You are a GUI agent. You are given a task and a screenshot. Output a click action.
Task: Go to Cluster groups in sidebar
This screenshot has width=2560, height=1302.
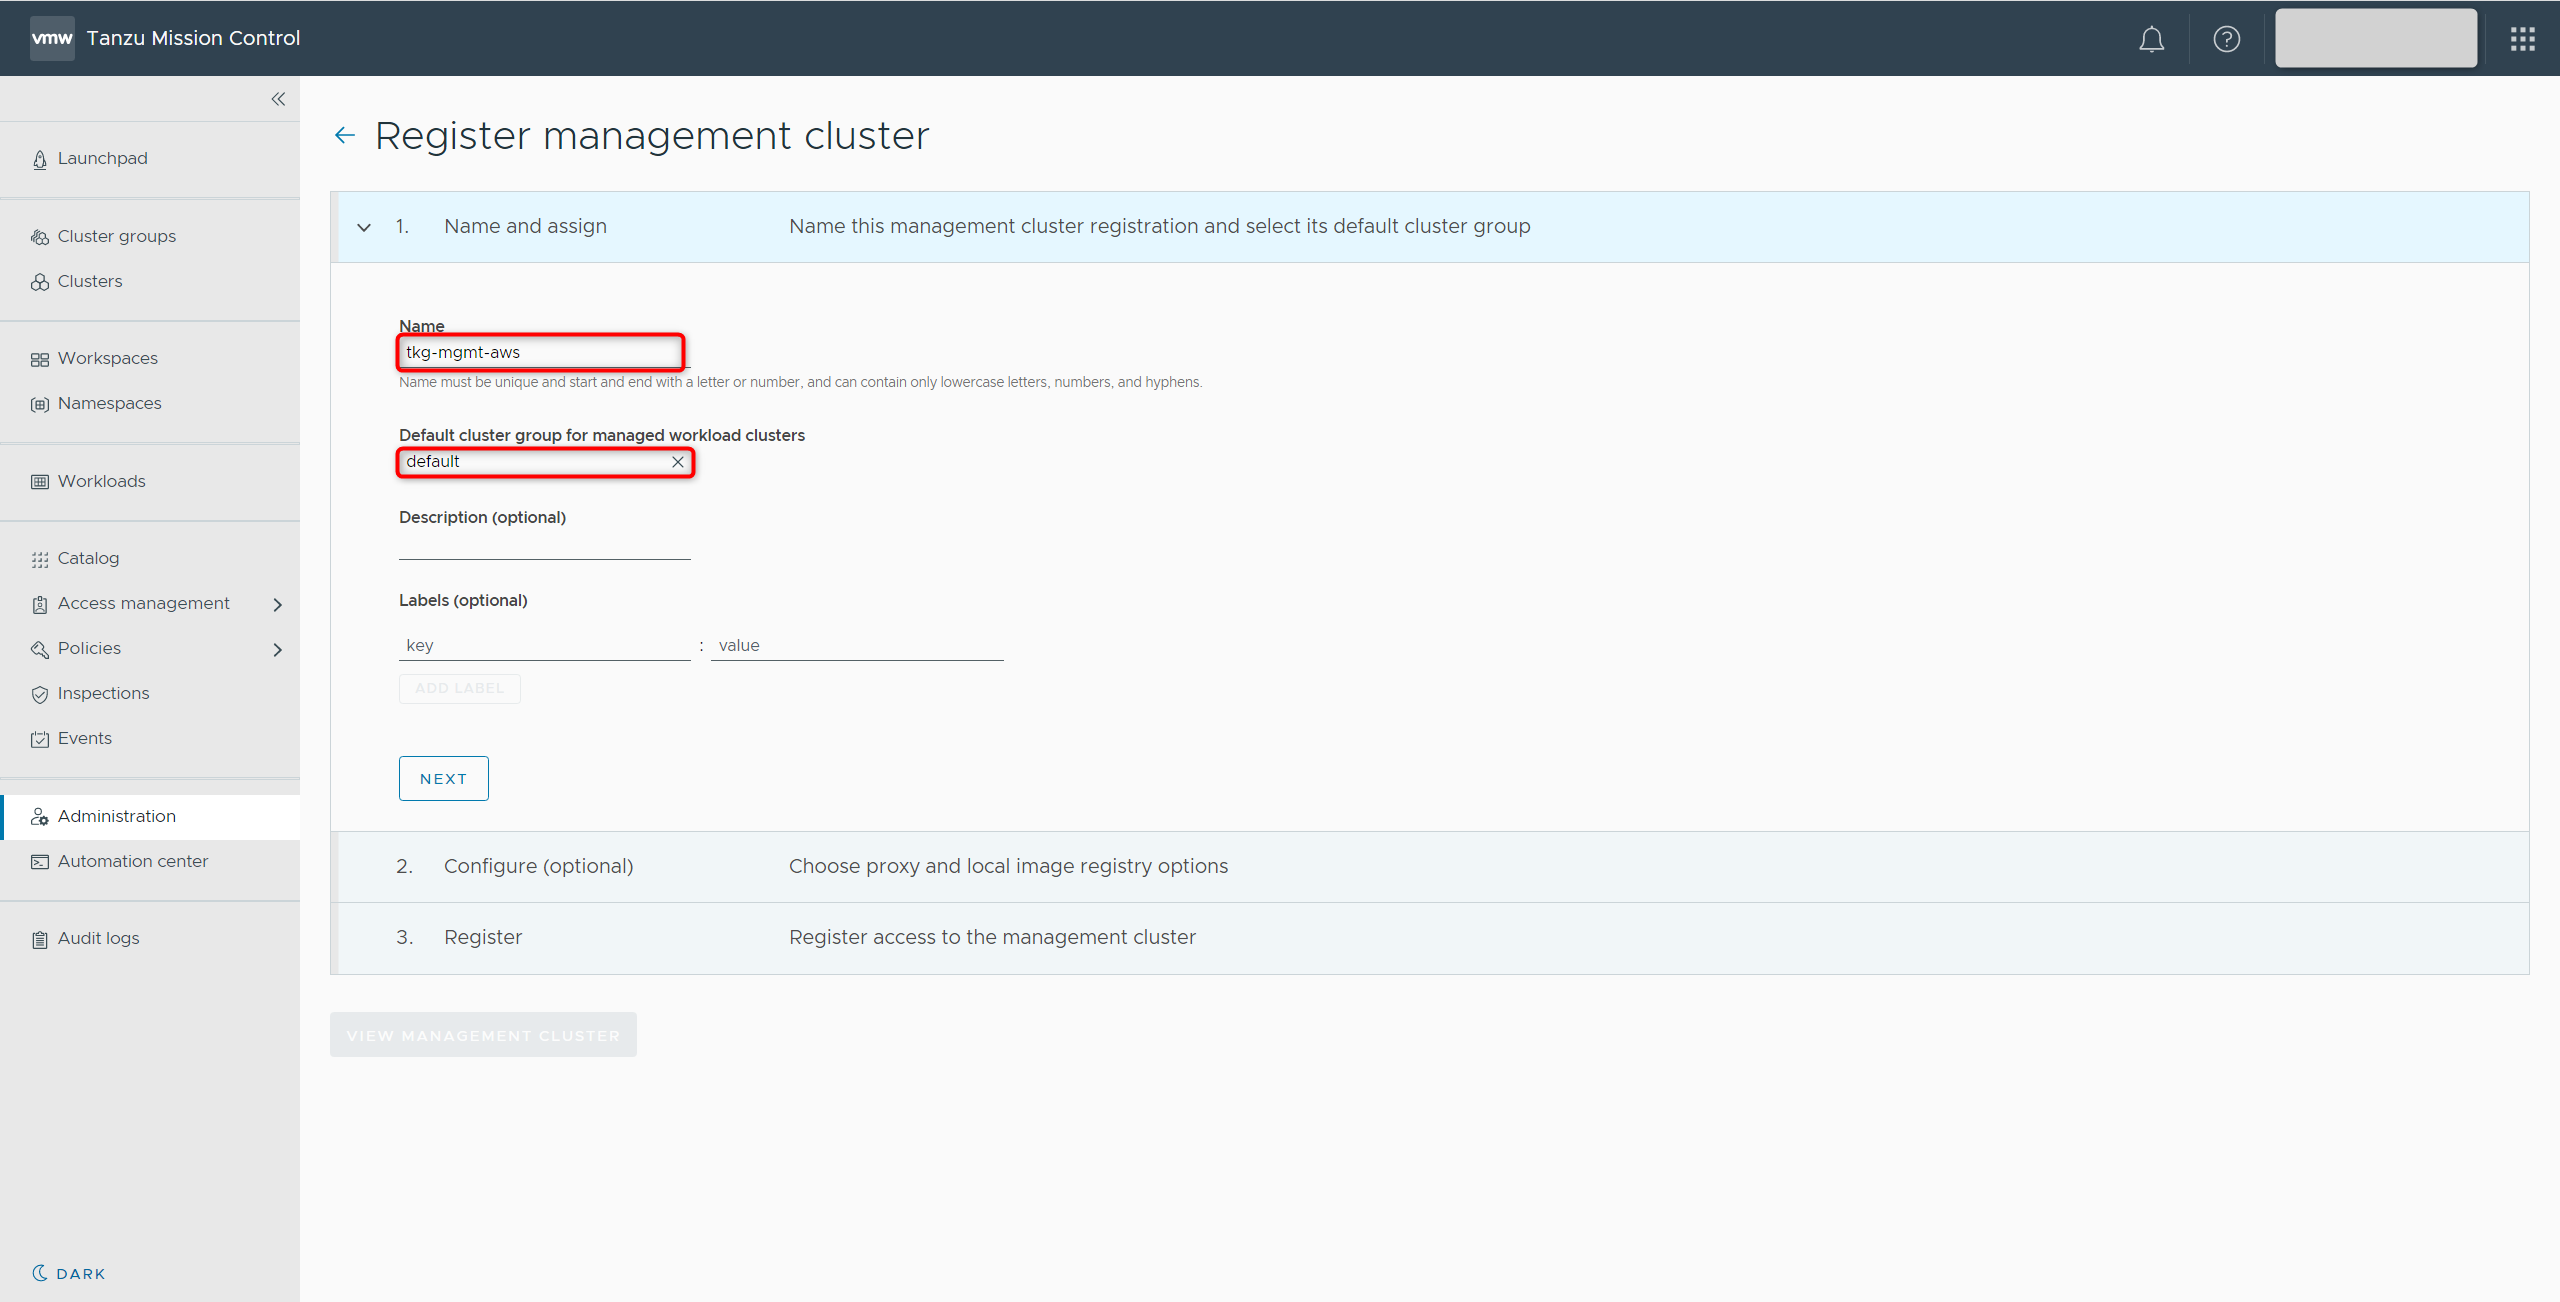[x=116, y=237]
